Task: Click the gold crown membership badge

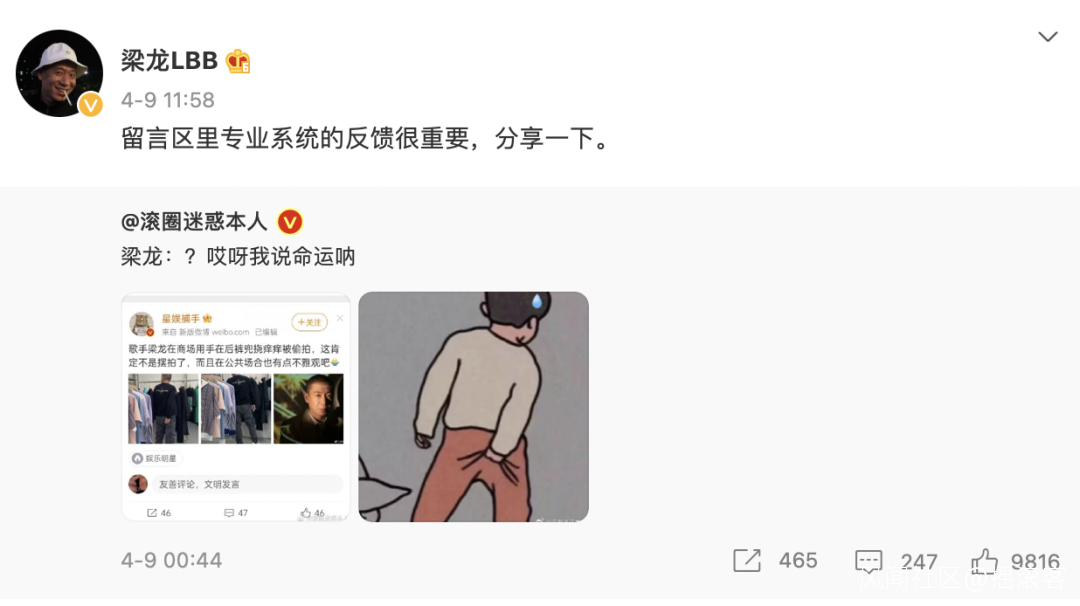Action: tap(238, 61)
